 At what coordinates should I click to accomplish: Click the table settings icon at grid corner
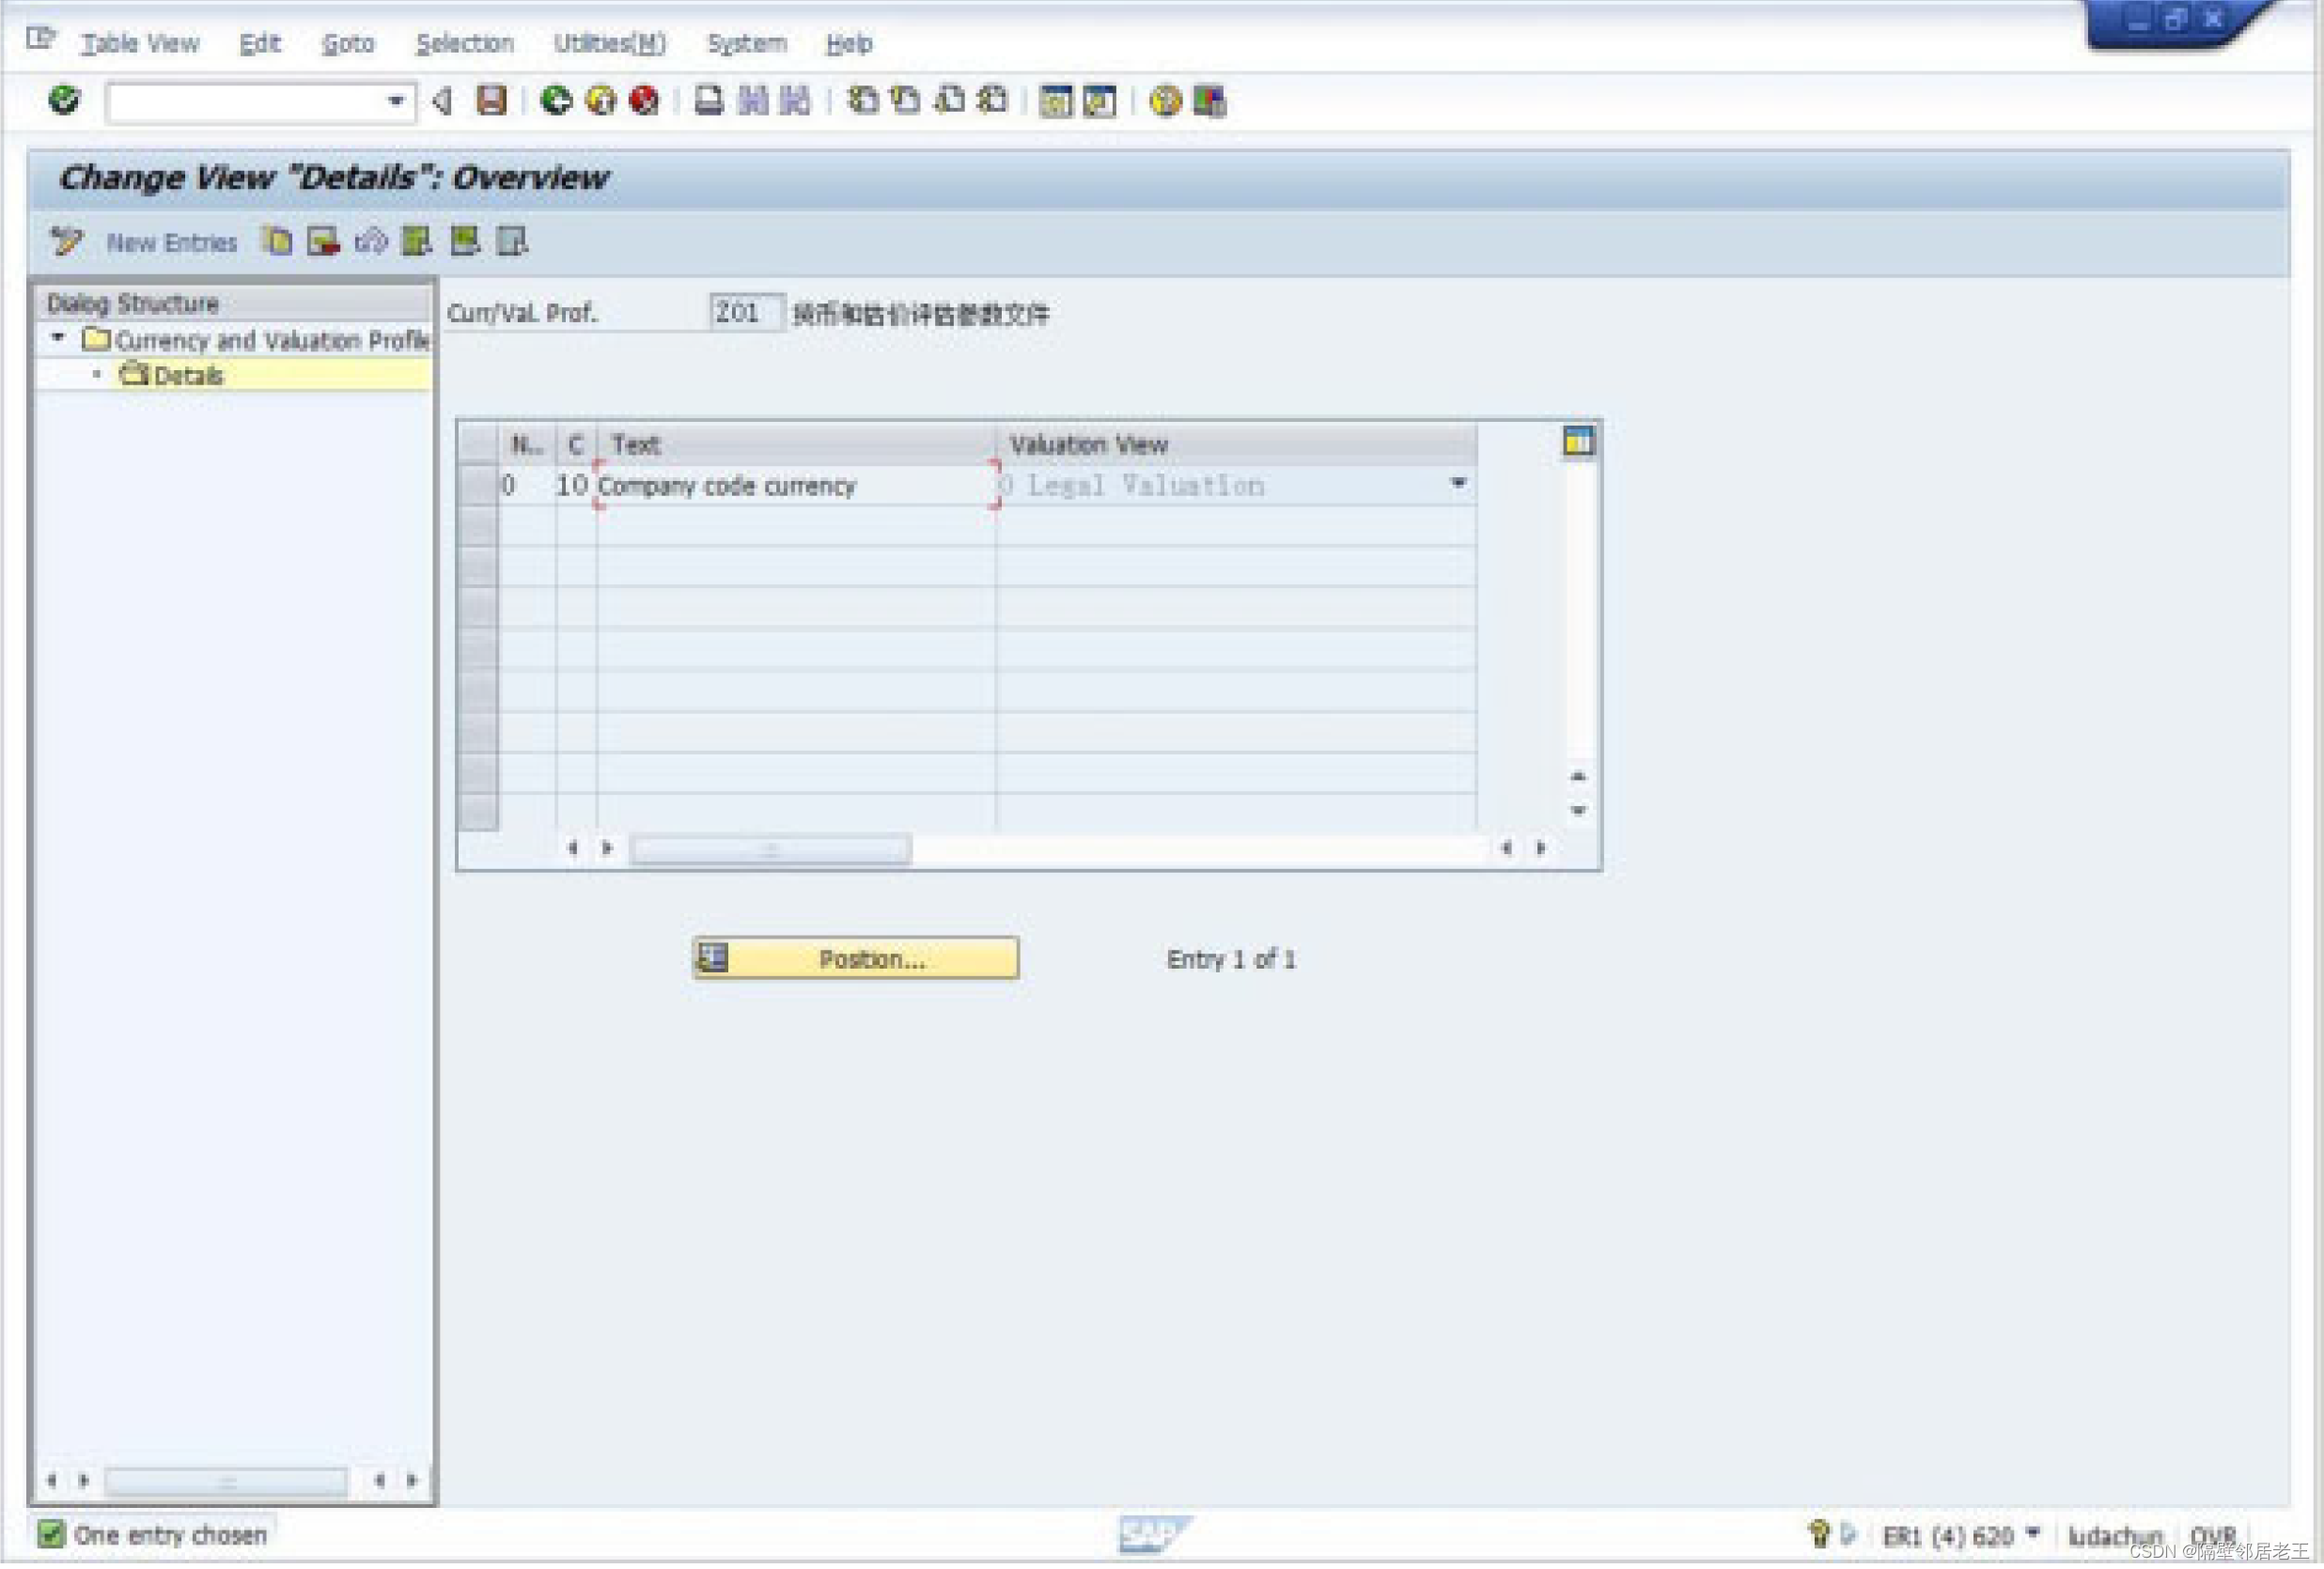1577,441
